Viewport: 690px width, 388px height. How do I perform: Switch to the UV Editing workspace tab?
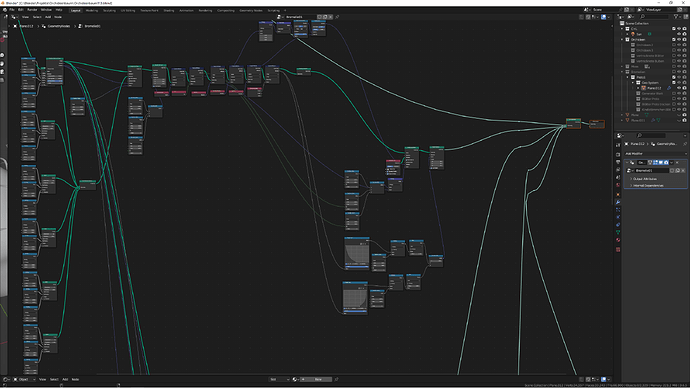pos(128,10)
